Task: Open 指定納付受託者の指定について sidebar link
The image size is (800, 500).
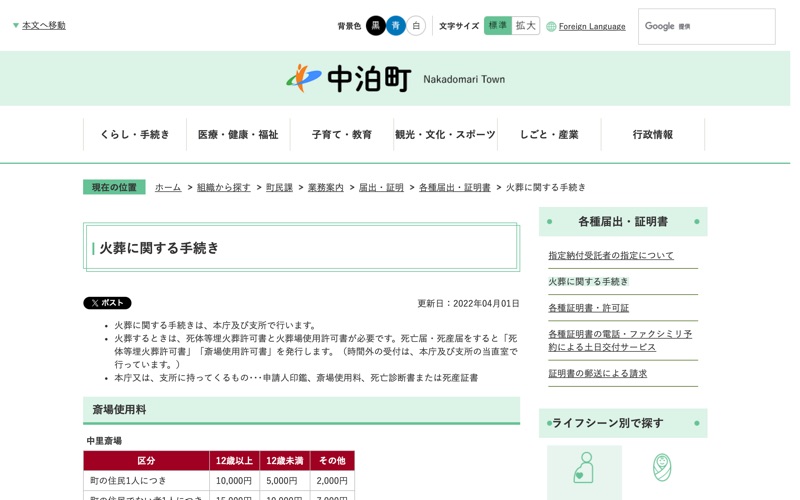Action: [x=611, y=255]
